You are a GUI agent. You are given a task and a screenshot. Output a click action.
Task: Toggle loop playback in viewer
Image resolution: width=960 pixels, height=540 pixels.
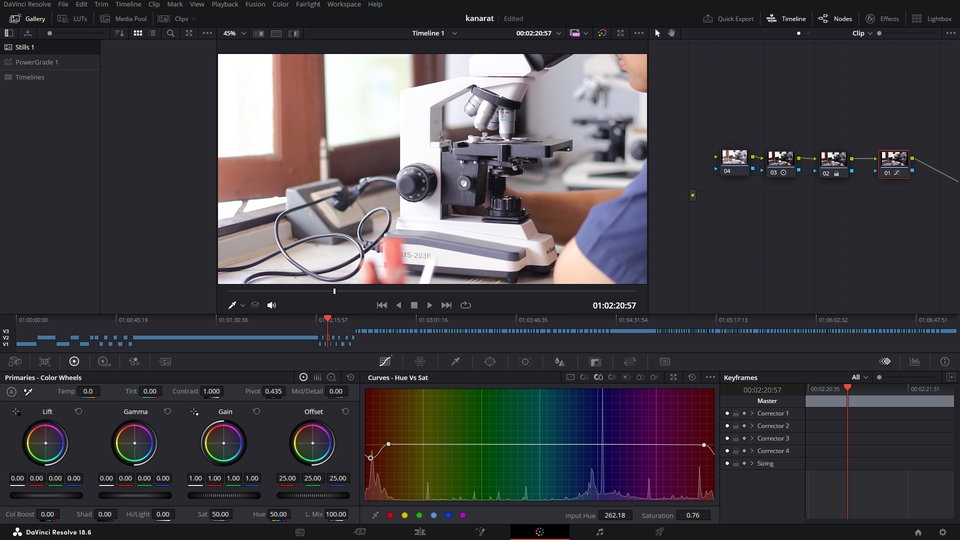[466, 305]
